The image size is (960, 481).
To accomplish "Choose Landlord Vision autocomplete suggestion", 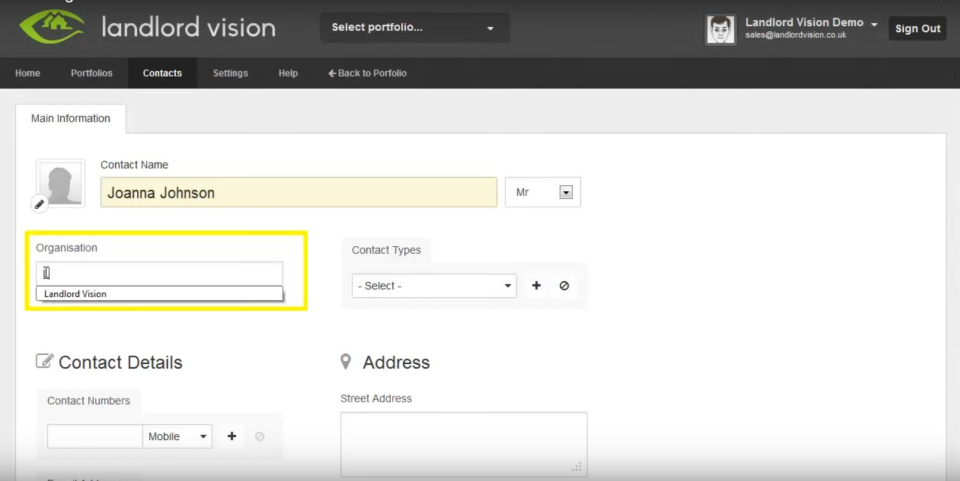I will [159, 294].
